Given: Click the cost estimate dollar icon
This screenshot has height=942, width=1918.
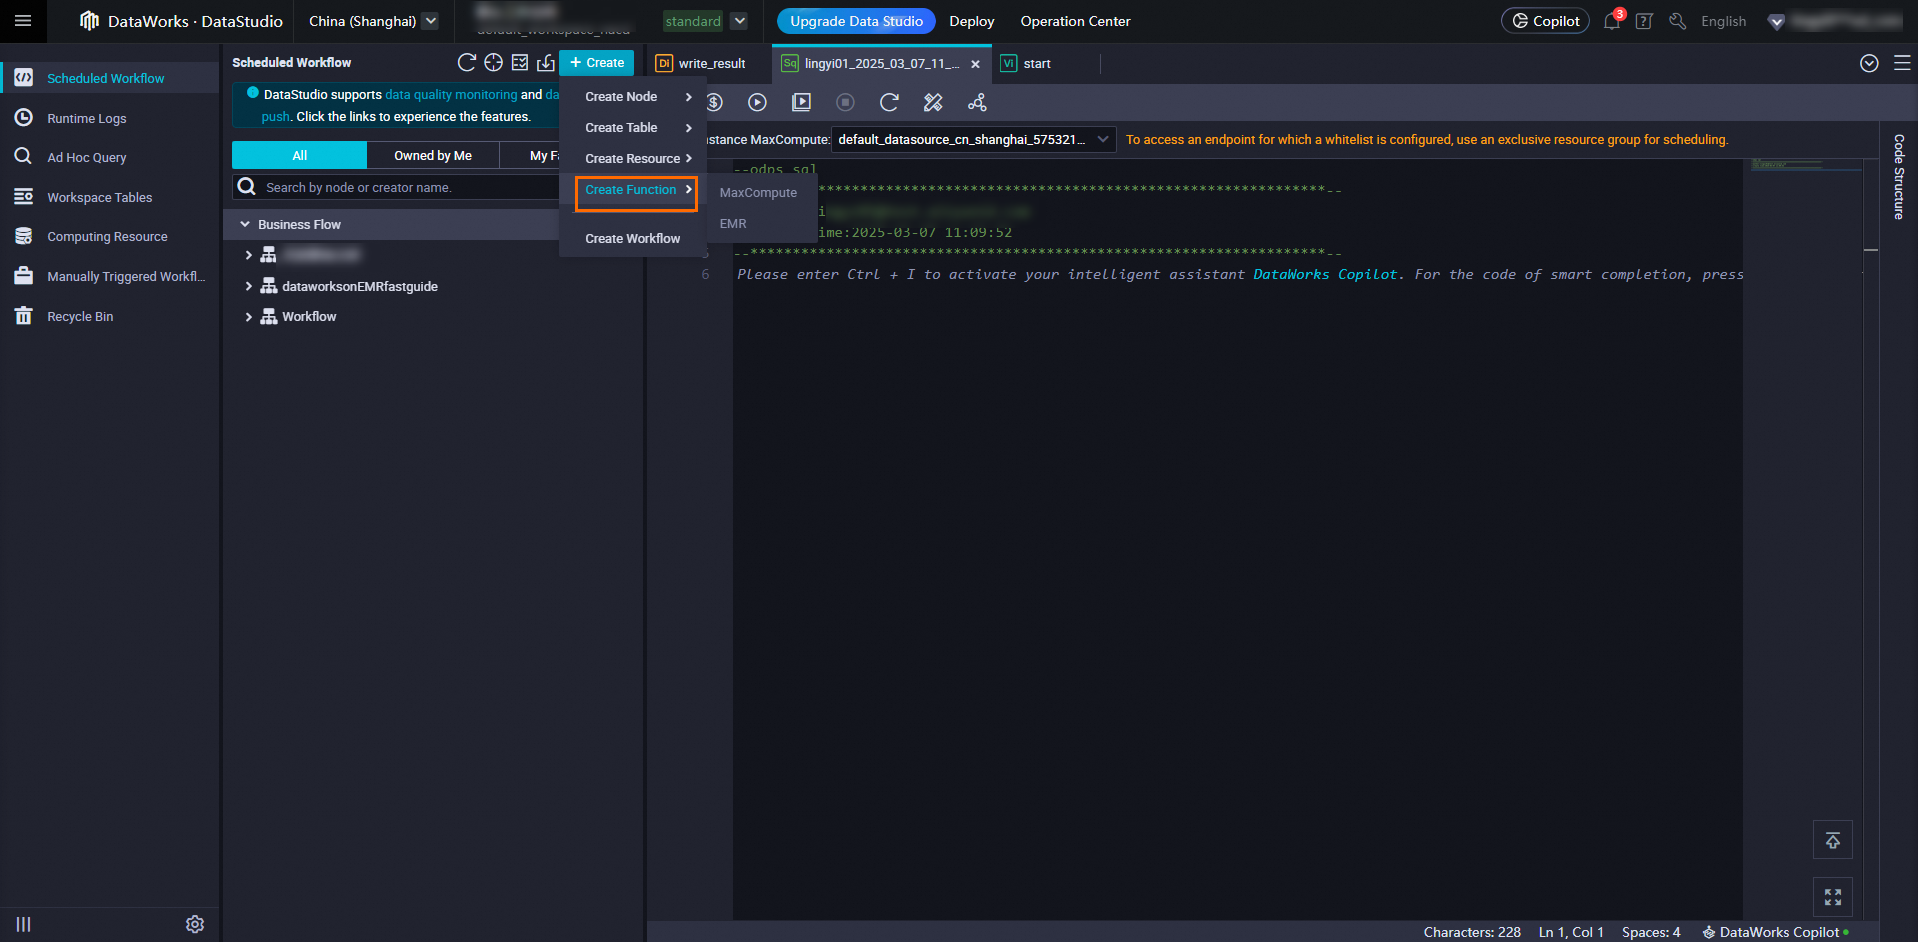Looking at the screenshot, I should pos(714,102).
